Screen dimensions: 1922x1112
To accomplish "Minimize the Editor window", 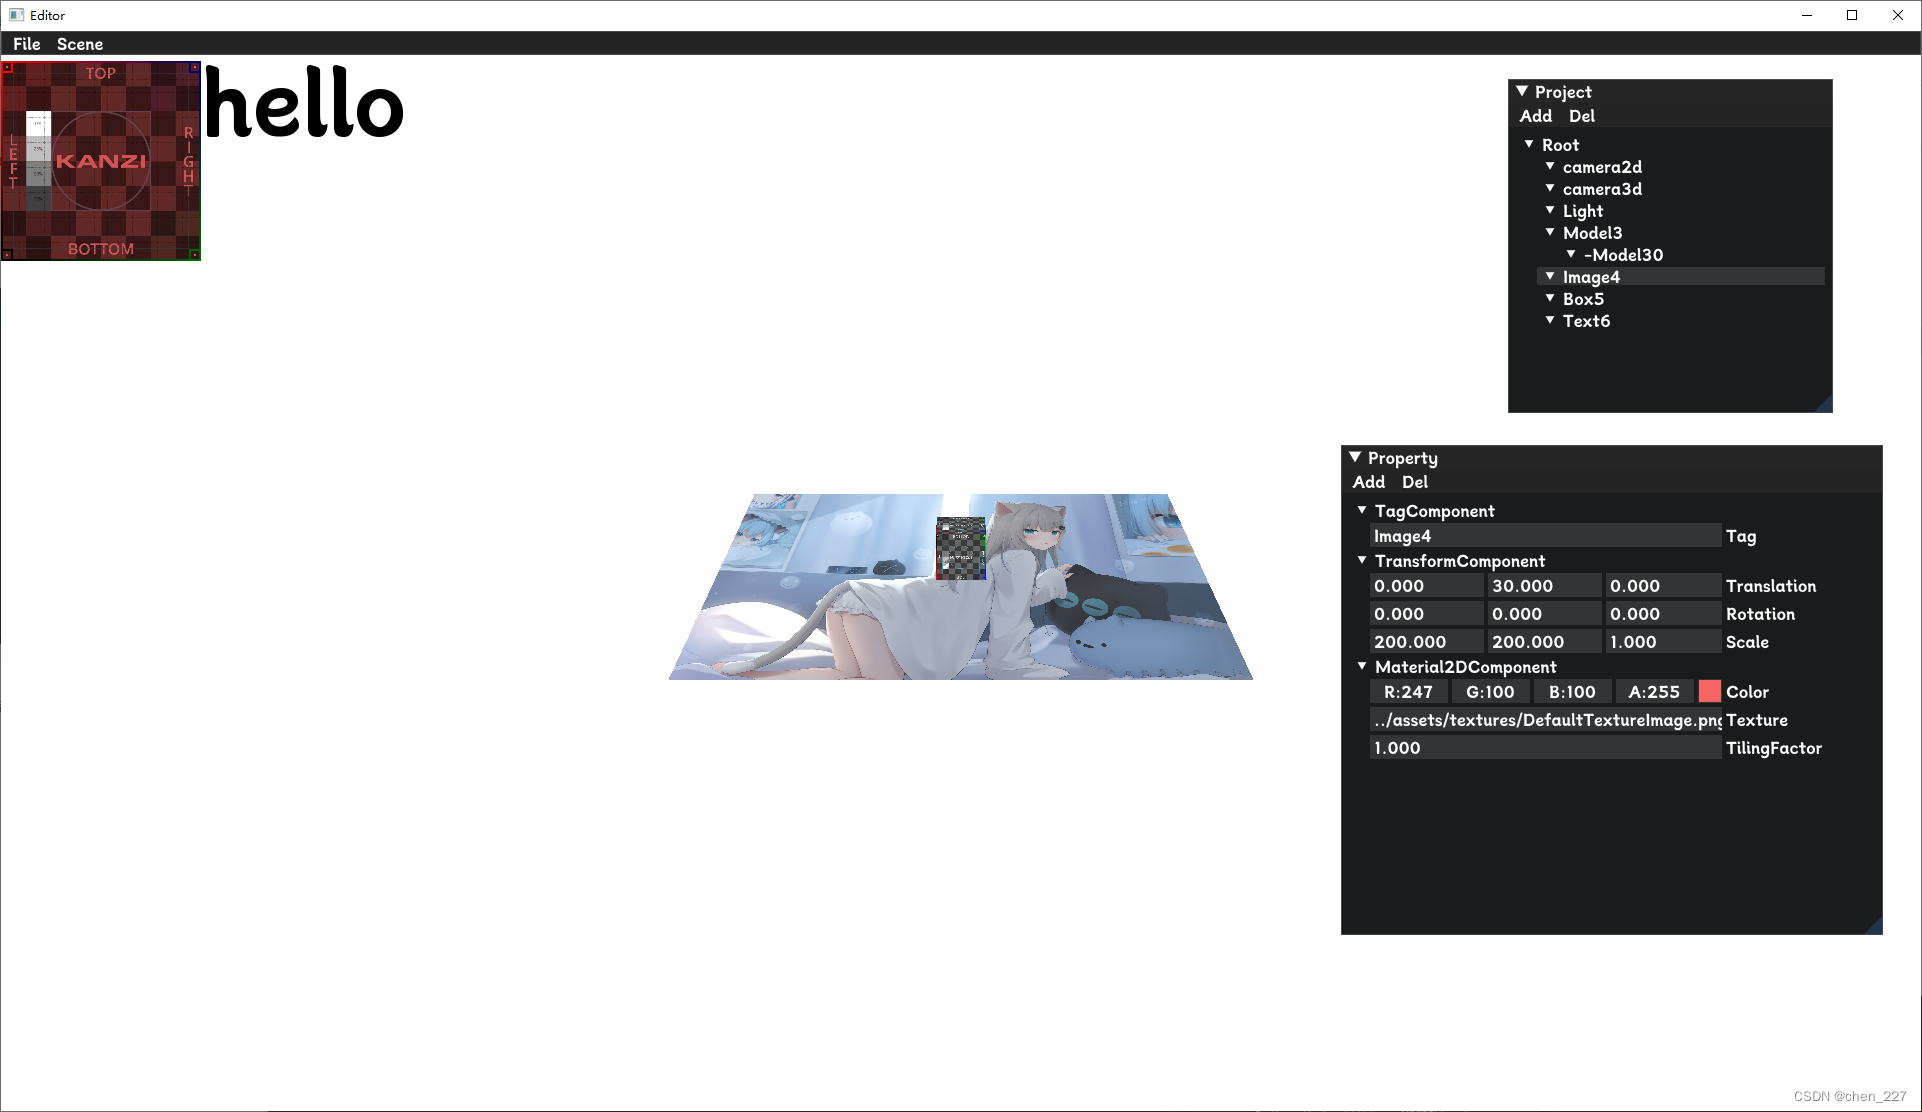I will [1807, 15].
